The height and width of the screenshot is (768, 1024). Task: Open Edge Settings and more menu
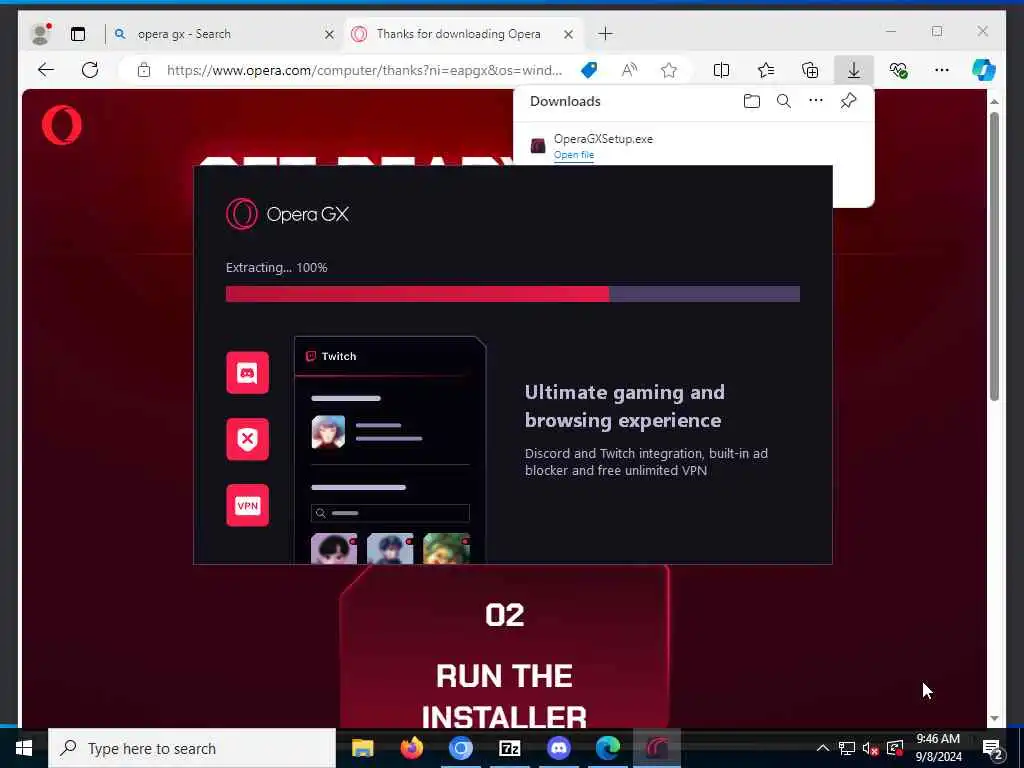[x=941, y=70]
